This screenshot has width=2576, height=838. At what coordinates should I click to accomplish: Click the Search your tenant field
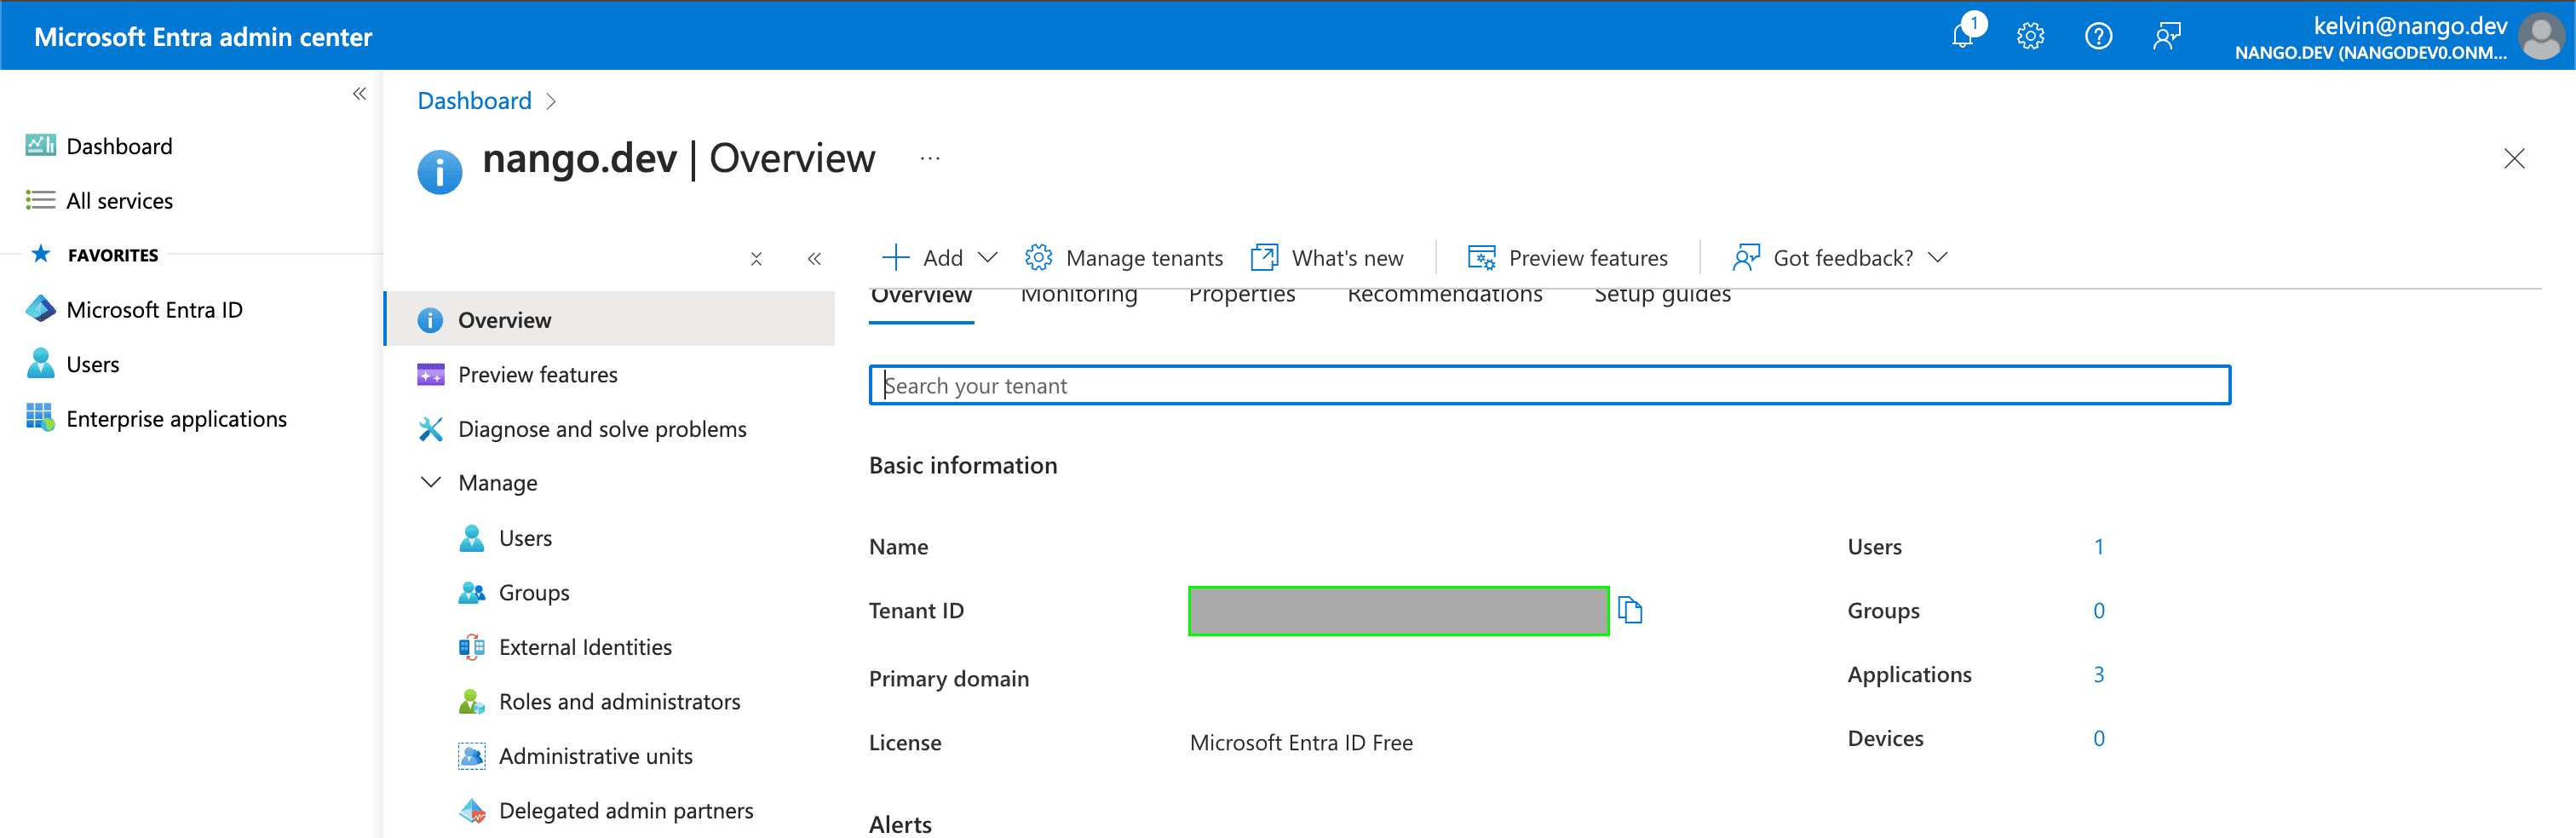coord(1550,385)
